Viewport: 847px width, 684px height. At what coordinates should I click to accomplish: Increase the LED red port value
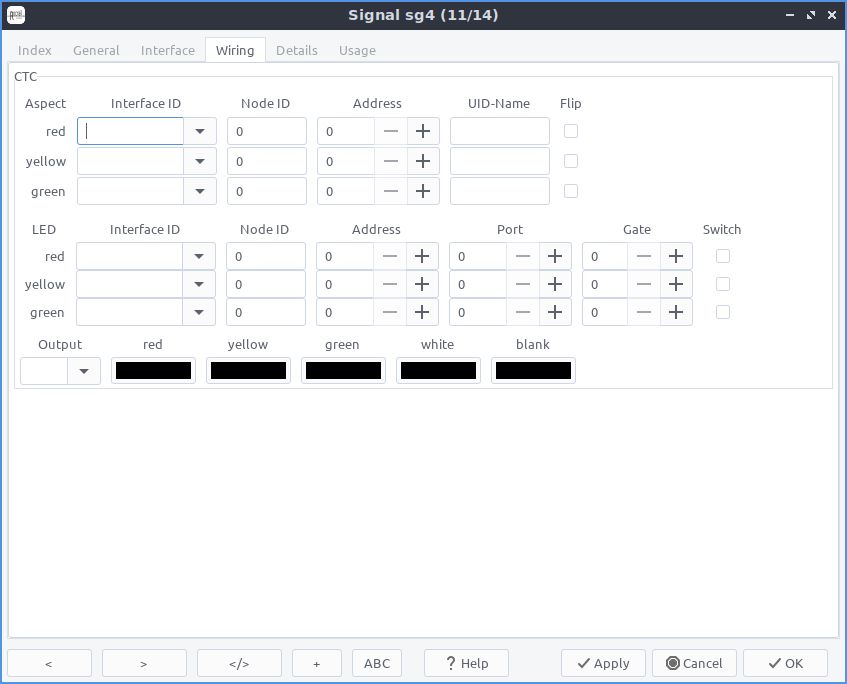[x=555, y=257]
